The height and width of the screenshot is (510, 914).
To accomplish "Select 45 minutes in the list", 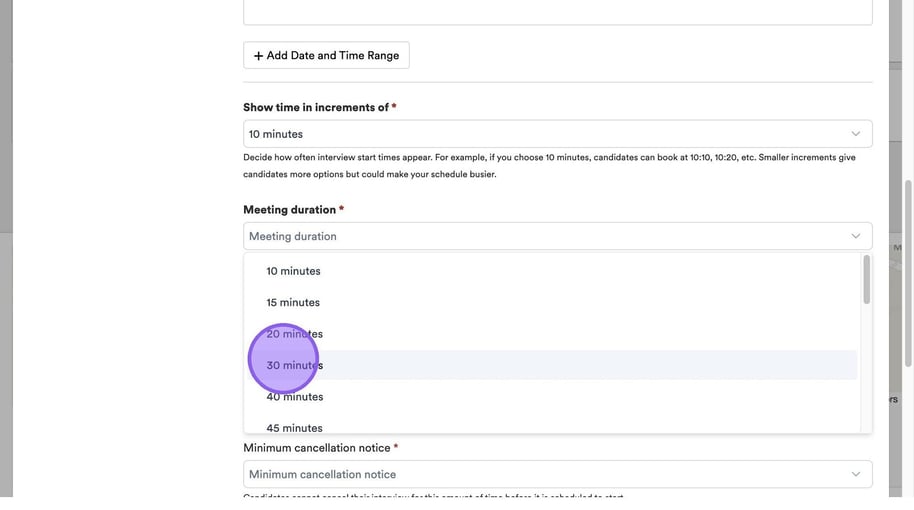I will [295, 427].
